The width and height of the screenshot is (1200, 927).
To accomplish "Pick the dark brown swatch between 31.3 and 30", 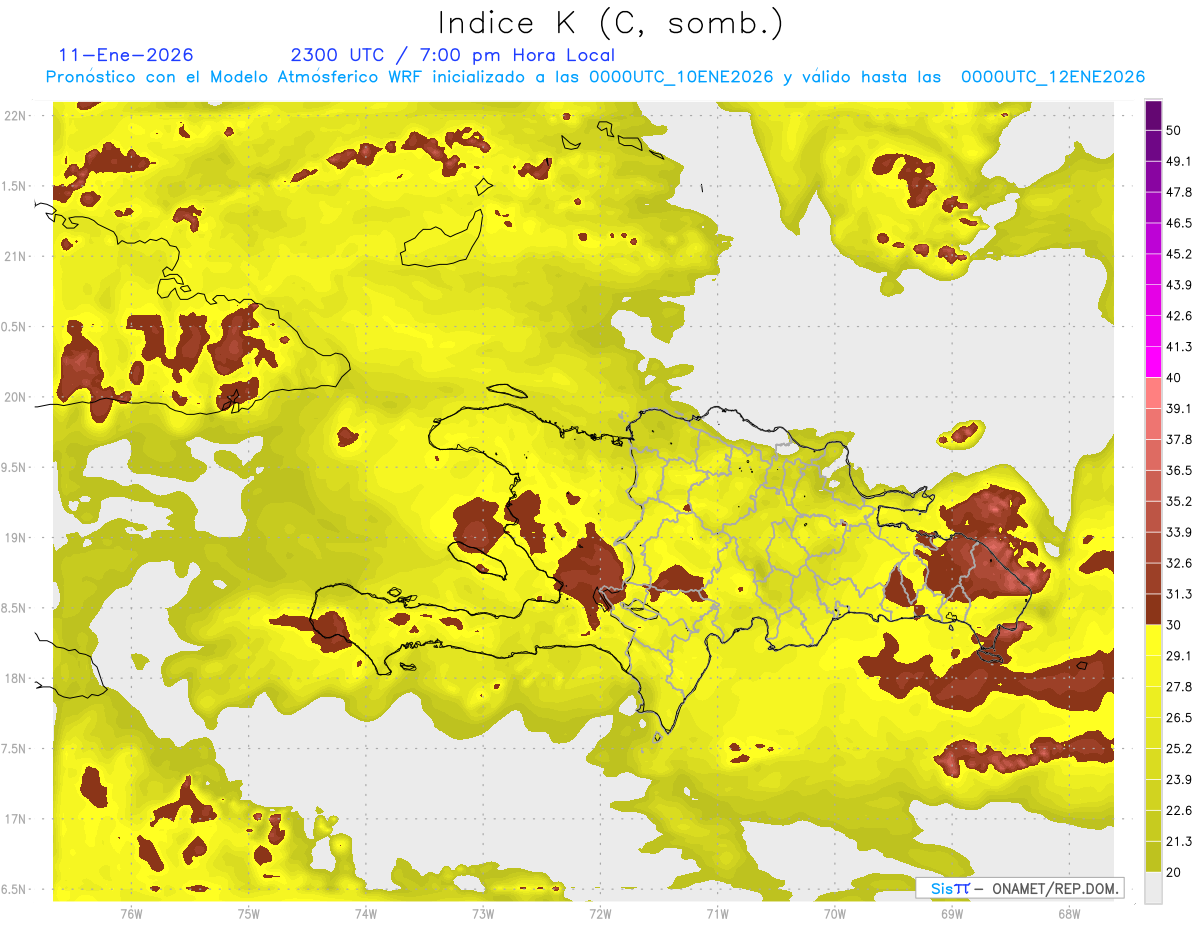I will (1153, 610).
